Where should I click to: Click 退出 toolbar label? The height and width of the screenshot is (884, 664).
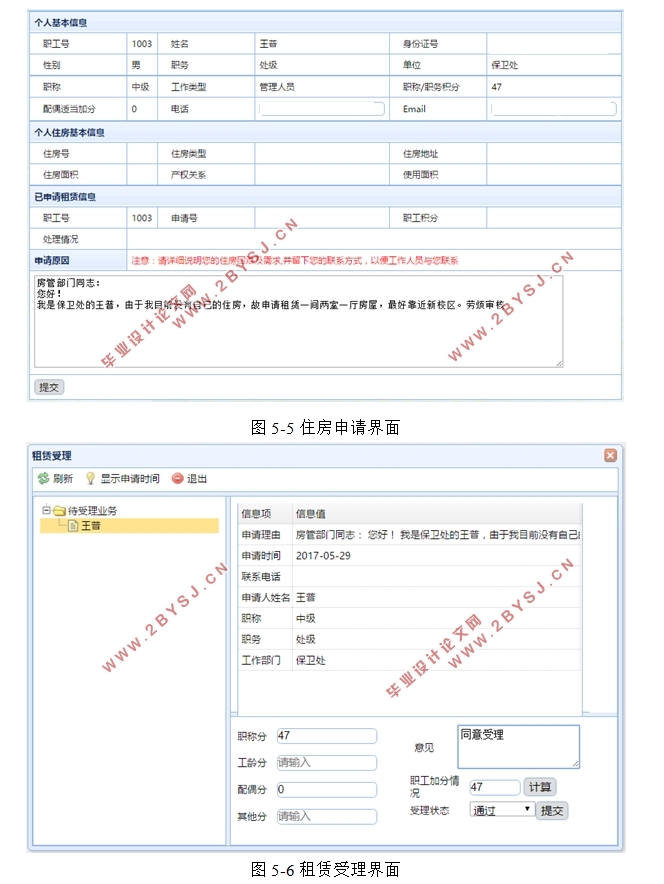pyautogui.click(x=197, y=479)
